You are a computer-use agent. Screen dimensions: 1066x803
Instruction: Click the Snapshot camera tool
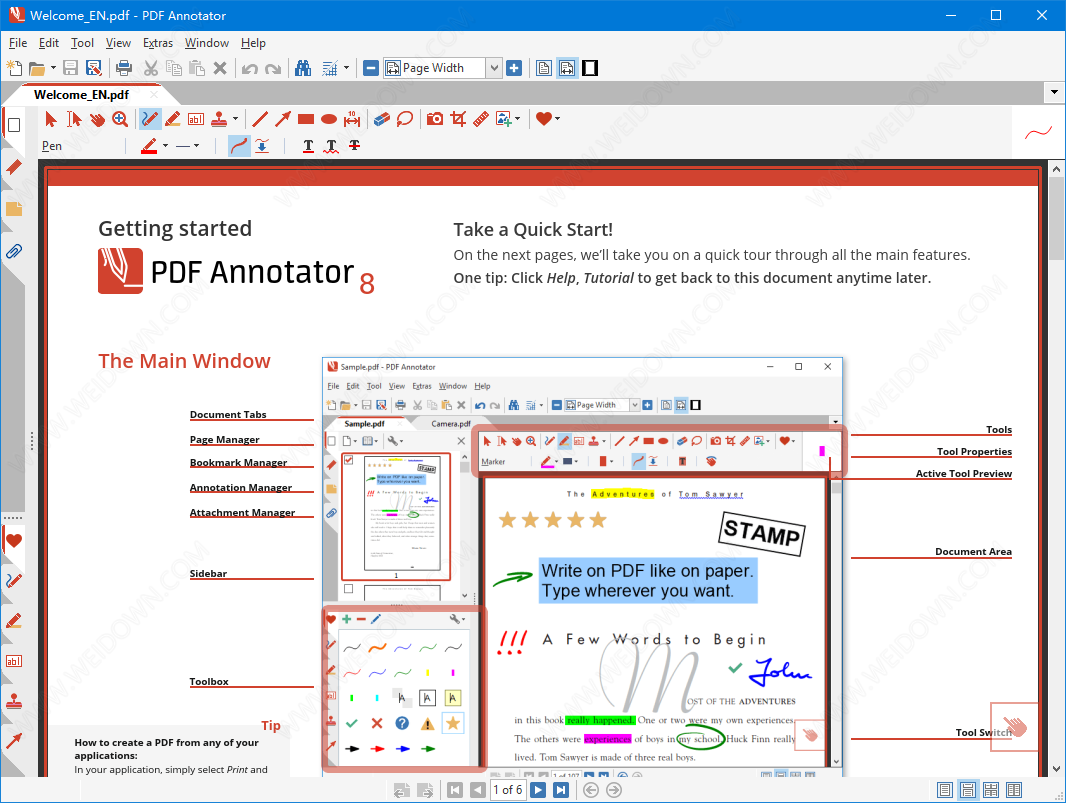tap(435, 119)
